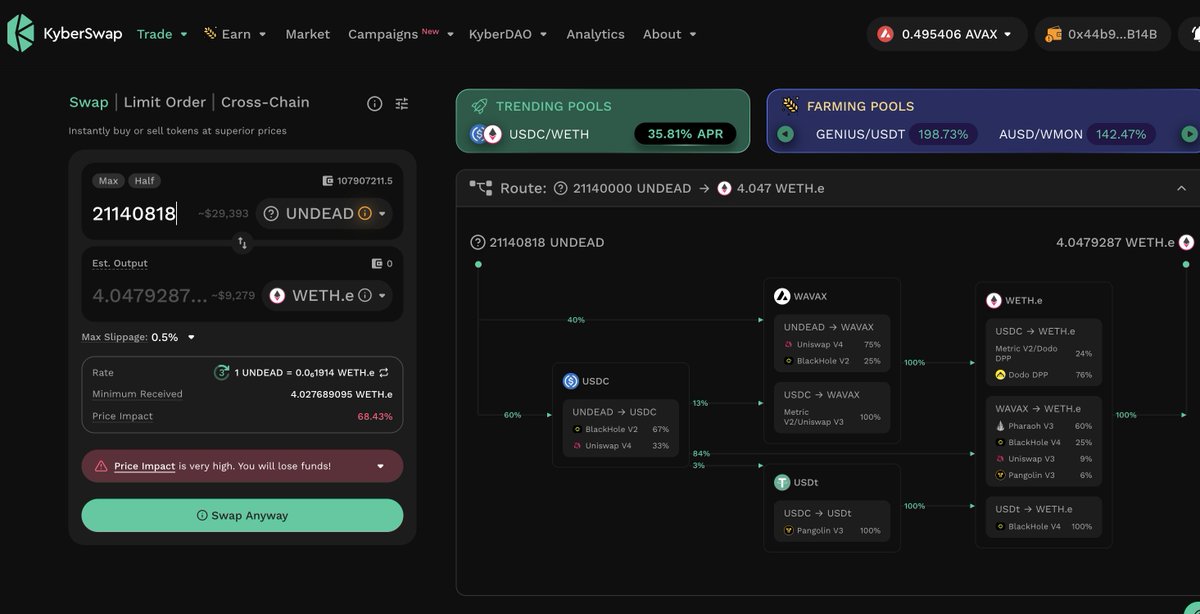This screenshot has width=1200, height=614.
Task: Click the Dodo DPP exchange icon
Action: click(x=1000, y=375)
